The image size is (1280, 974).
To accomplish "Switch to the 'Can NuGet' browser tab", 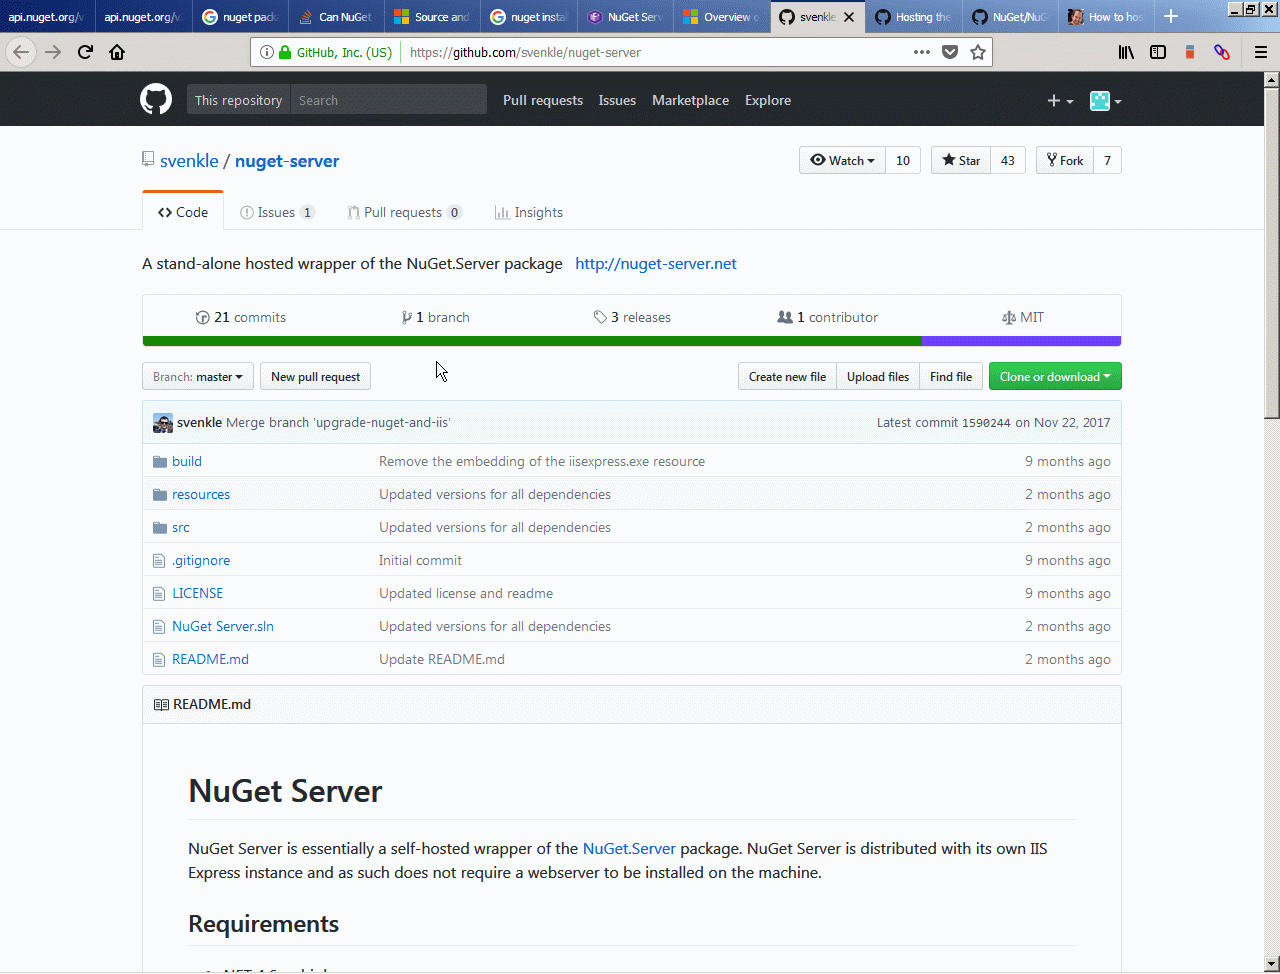I will pos(336,17).
